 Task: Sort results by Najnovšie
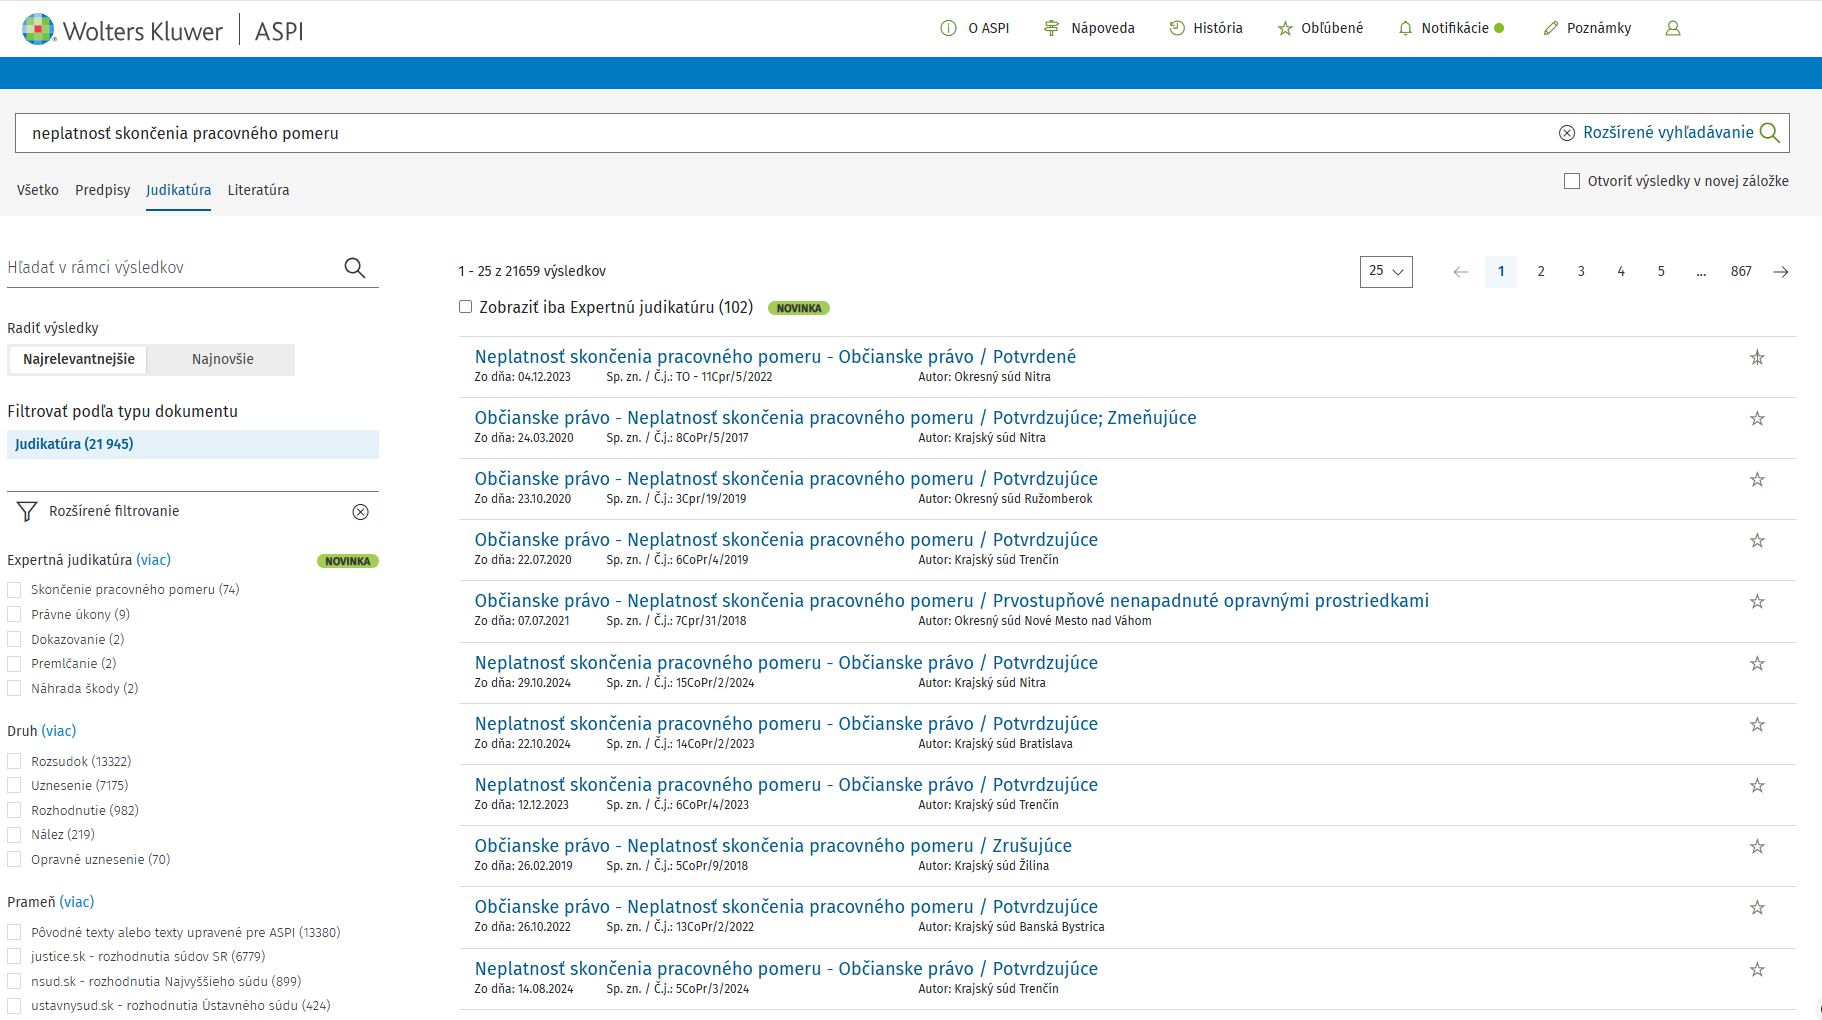222,359
